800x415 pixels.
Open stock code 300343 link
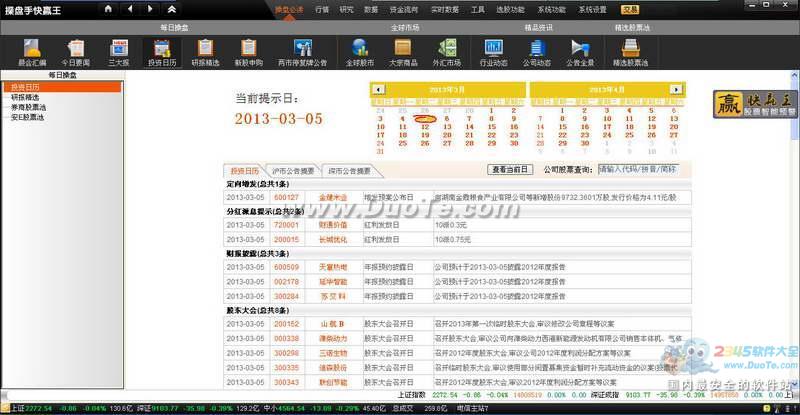tap(286, 382)
